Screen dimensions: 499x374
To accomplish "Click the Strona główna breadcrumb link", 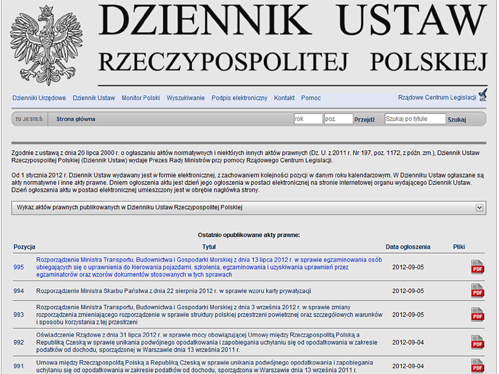I will (x=76, y=119).
